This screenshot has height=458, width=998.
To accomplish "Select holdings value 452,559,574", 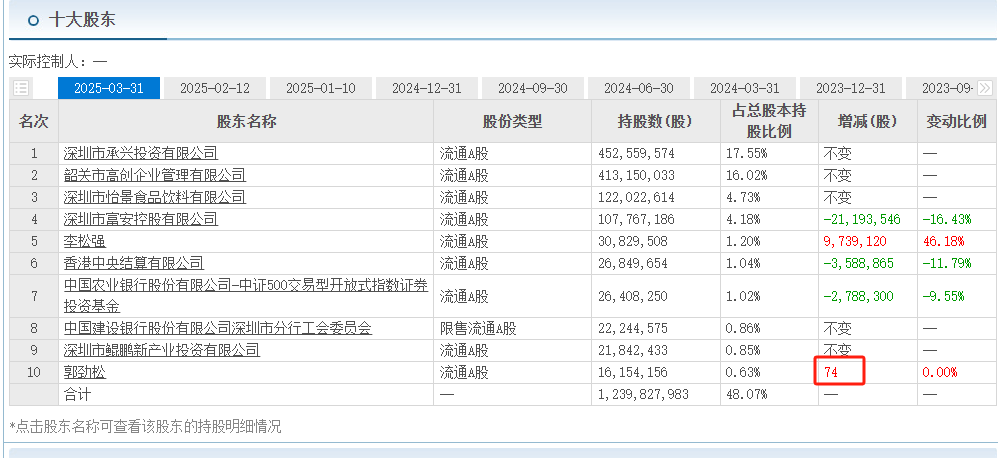I will pos(636,153).
